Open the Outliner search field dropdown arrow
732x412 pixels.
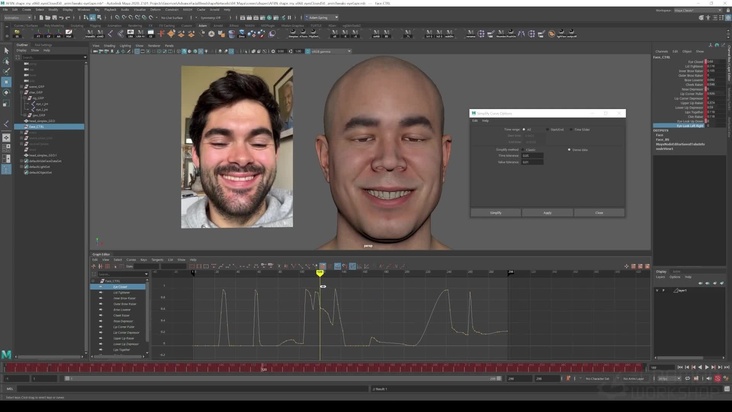[85, 57]
